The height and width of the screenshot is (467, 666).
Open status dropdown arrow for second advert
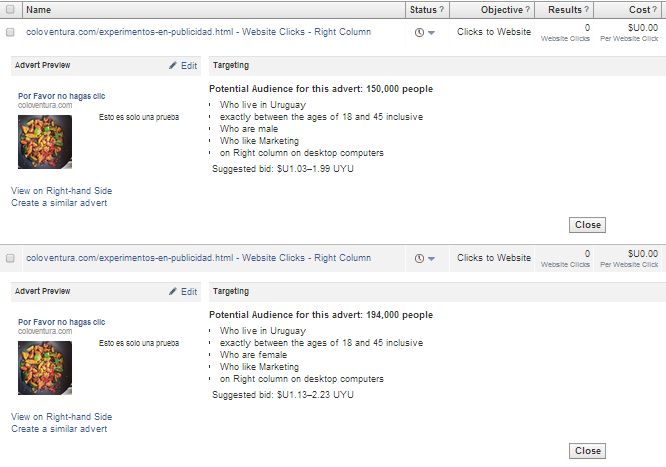pos(432,259)
